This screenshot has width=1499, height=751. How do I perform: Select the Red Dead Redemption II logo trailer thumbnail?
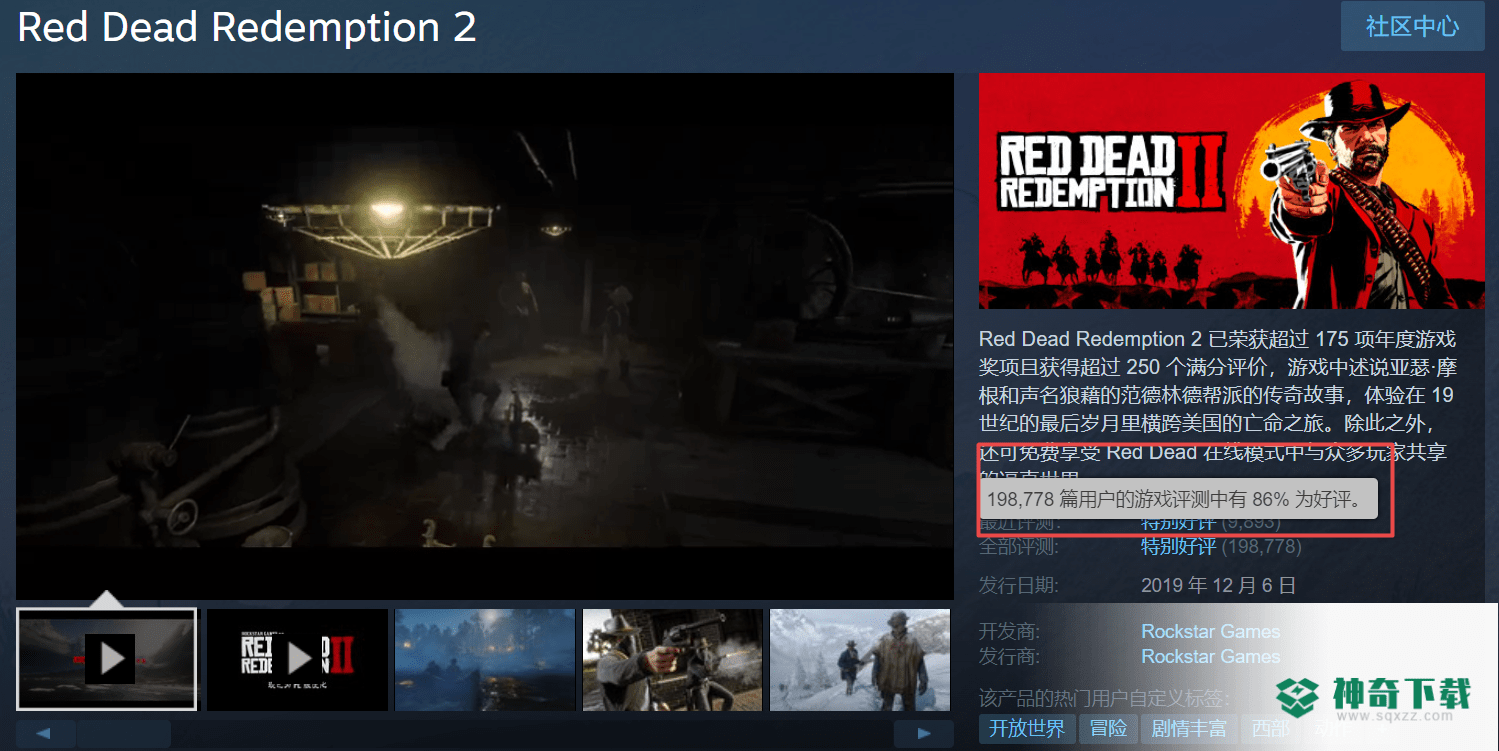(x=297, y=660)
